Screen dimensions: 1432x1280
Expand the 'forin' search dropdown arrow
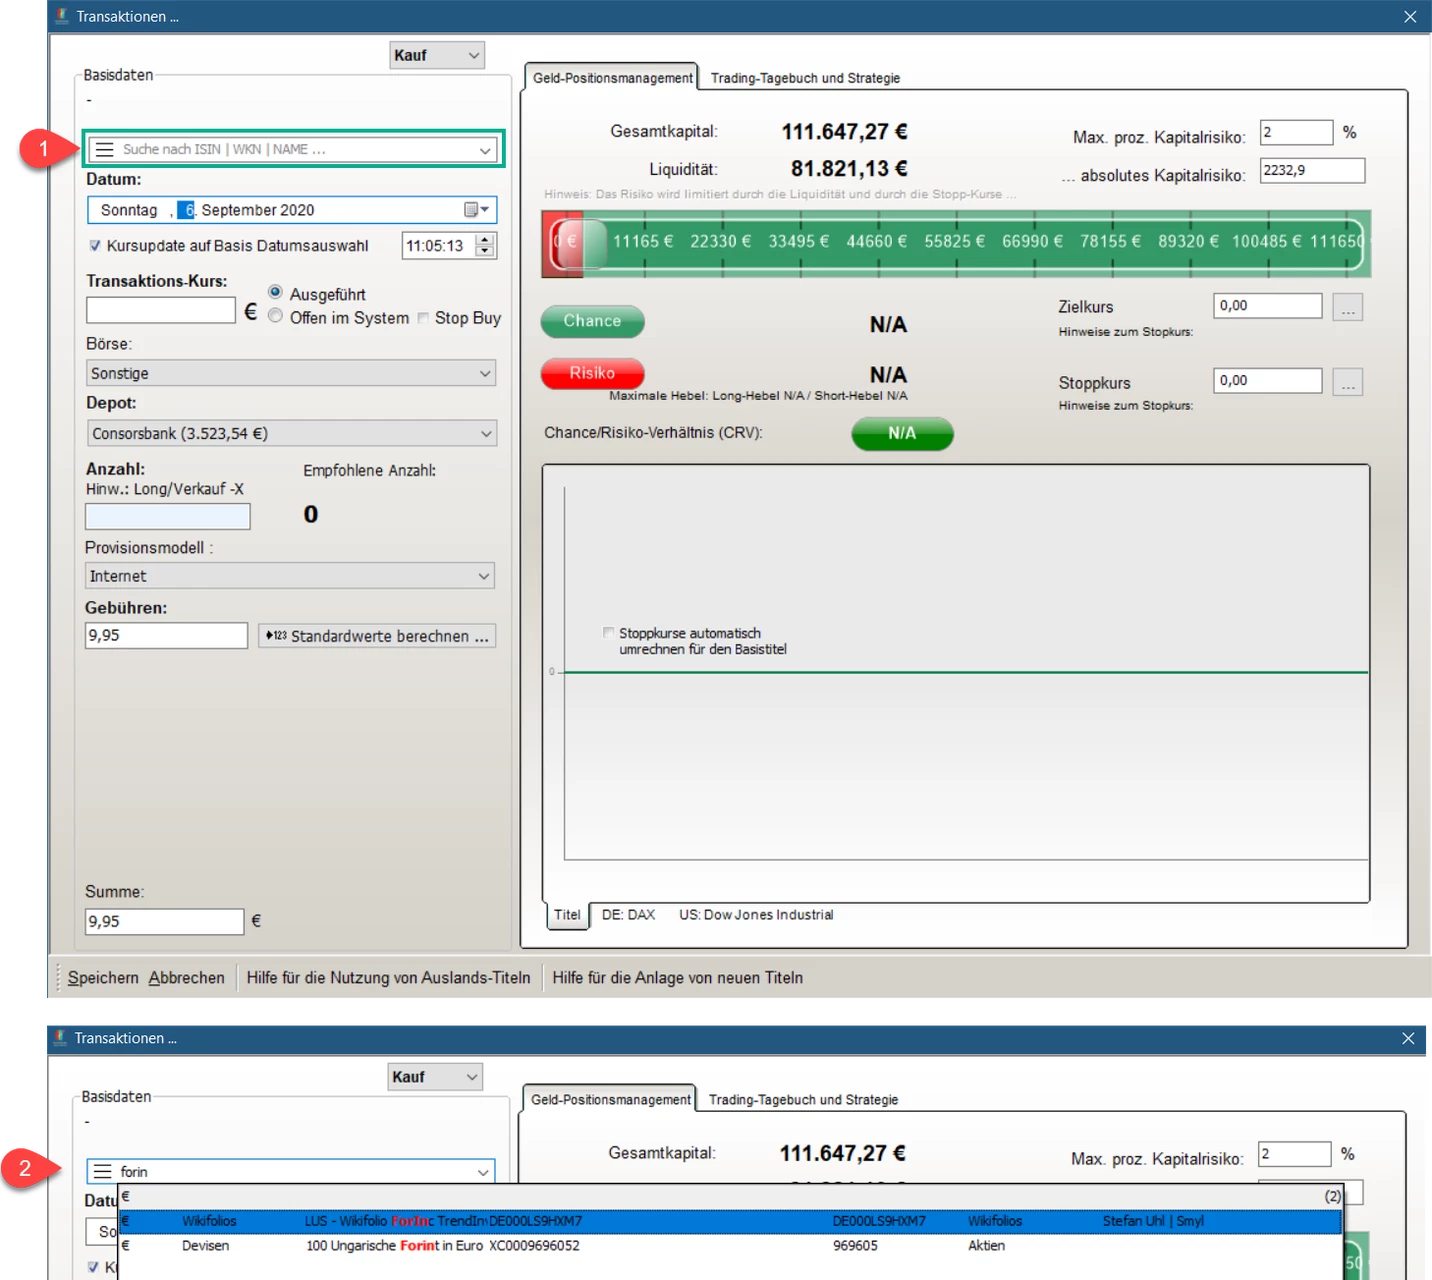tap(483, 1172)
